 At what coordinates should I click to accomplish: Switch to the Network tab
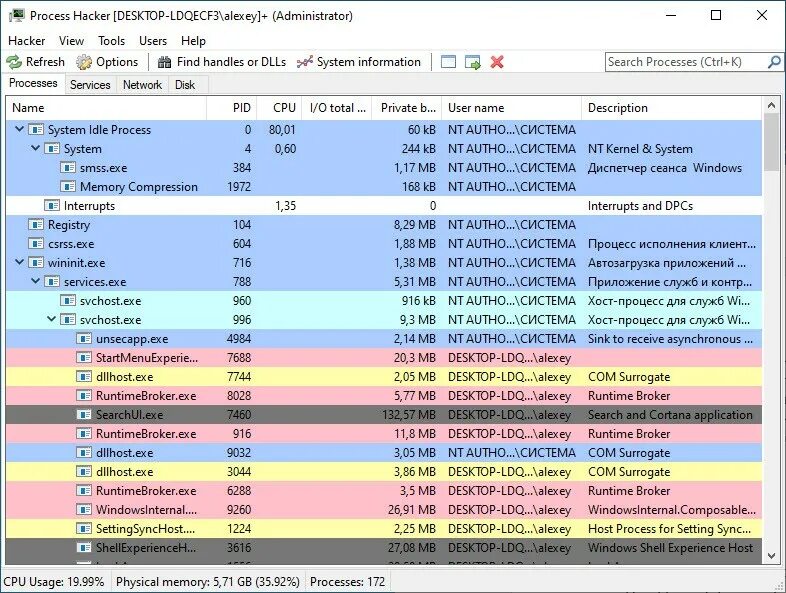coord(142,85)
